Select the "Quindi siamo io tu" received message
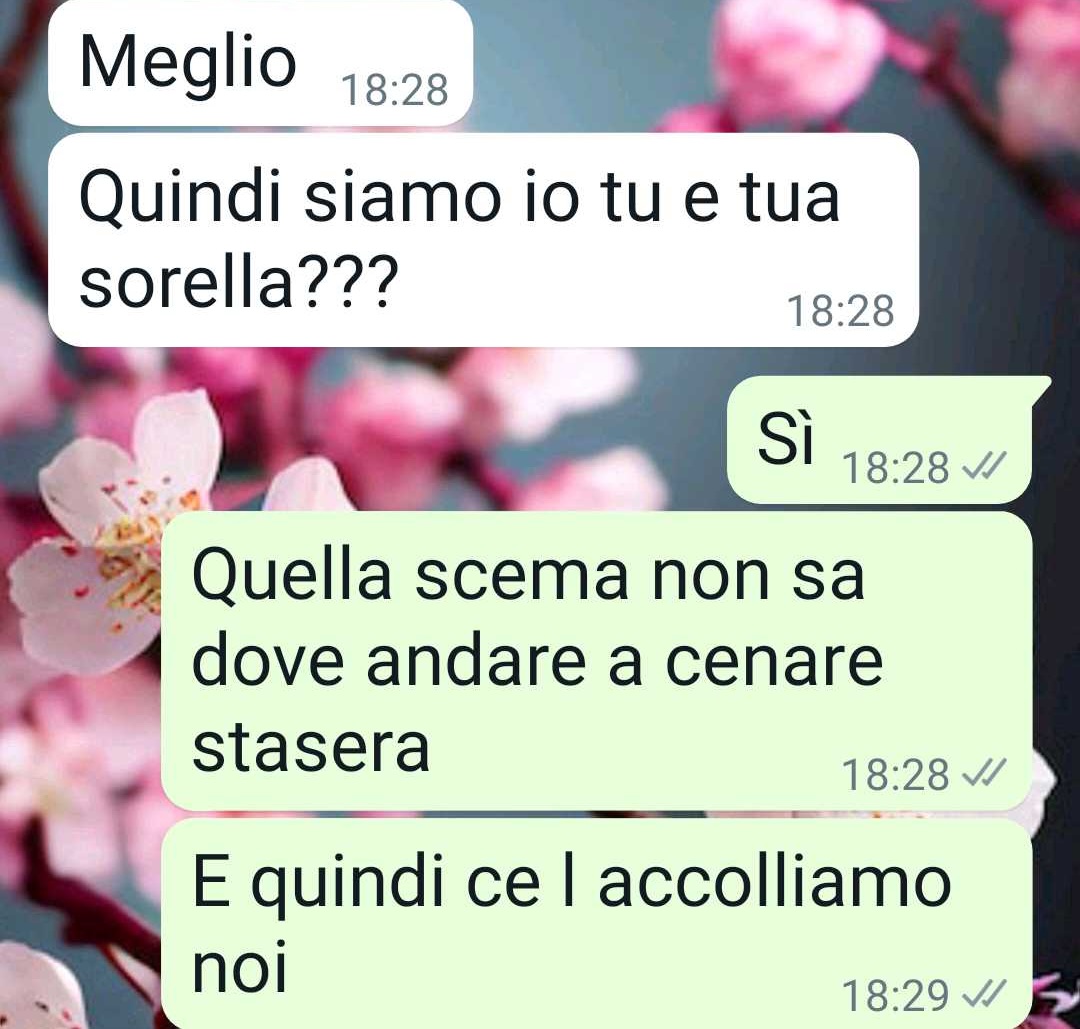Viewport: 1080px width, 1029px height. click(x=484, y=240)
